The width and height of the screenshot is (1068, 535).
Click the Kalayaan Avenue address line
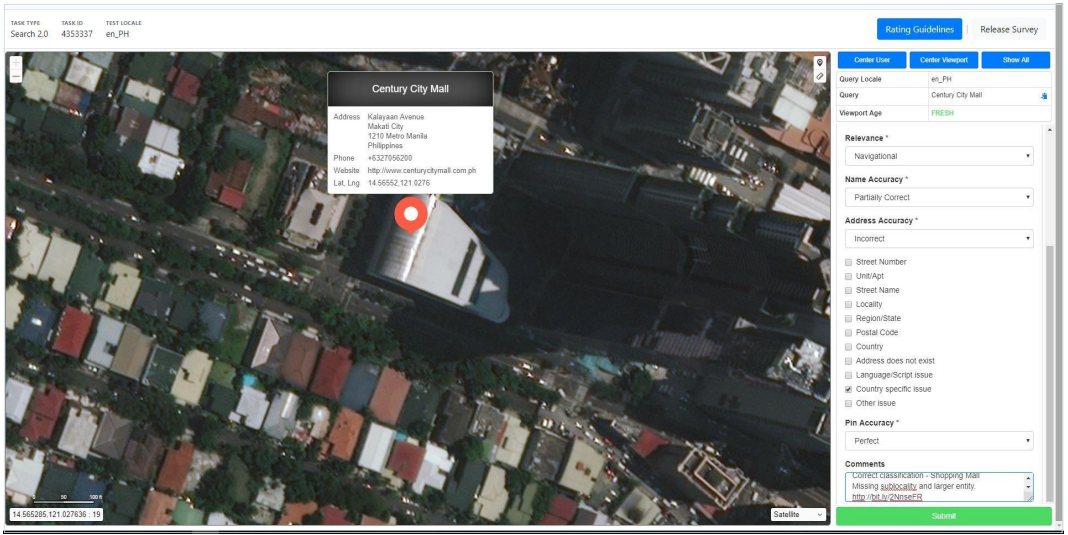coord(395,117)
